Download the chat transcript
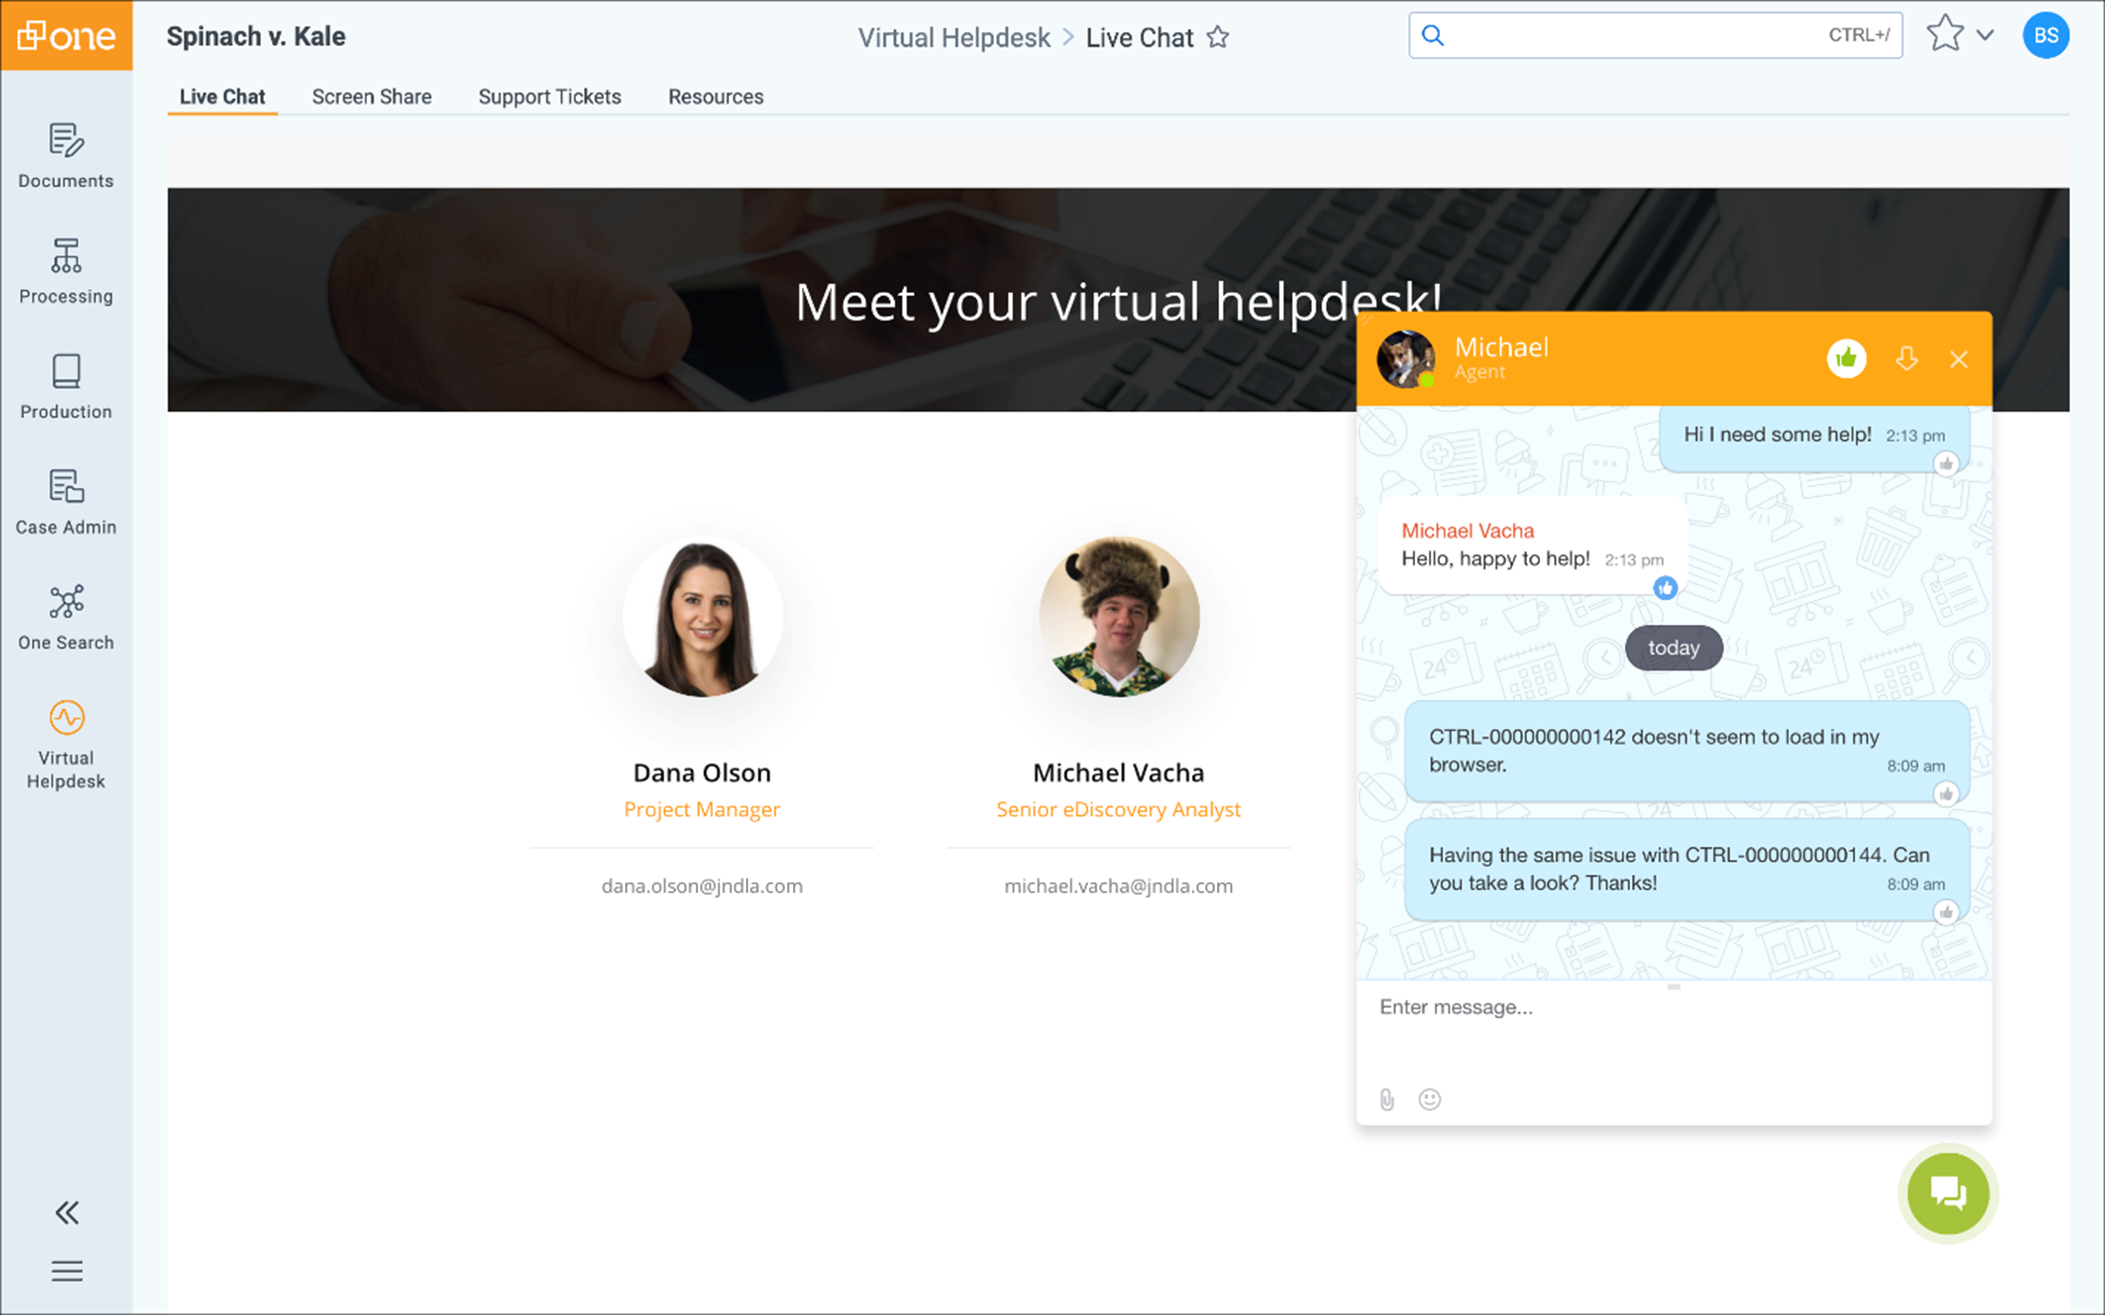2105x1315 pixels. pyautogui.click(x=1906, y=358)
